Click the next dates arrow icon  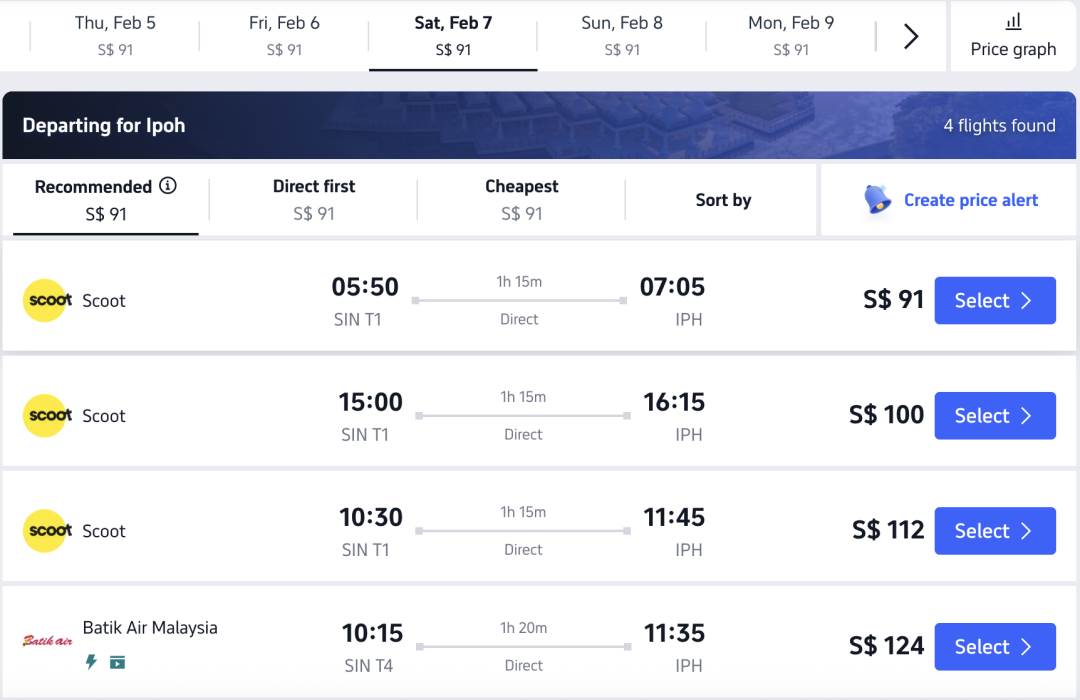coord(911,37)
